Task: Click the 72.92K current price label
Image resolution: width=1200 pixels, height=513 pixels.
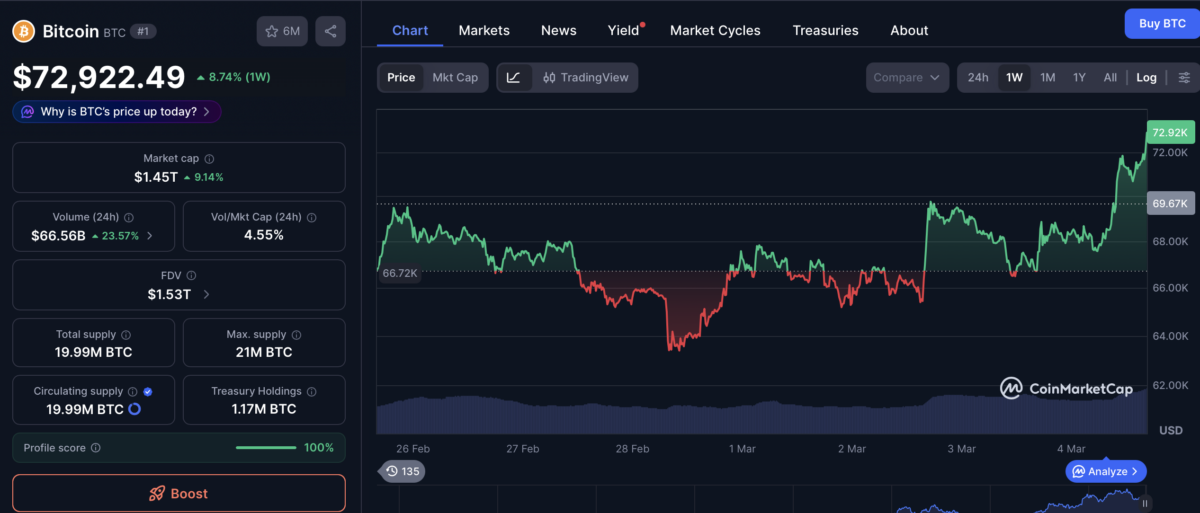Action: pos(1170,132)
